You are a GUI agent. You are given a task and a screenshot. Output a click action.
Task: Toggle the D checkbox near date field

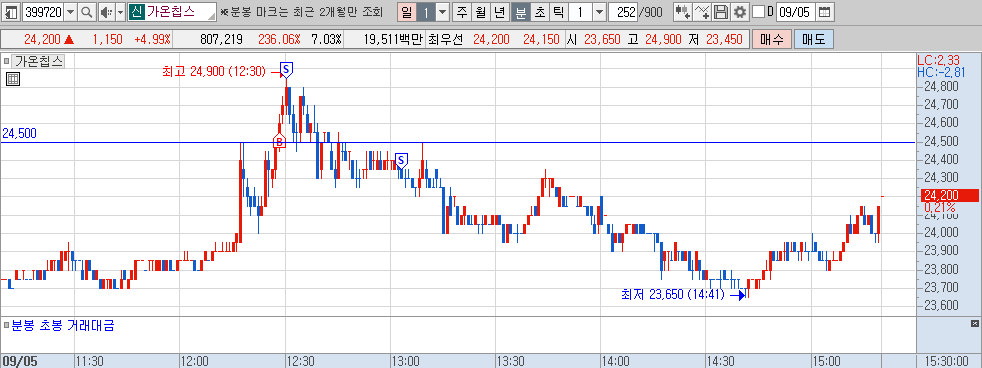pos(758,12)
